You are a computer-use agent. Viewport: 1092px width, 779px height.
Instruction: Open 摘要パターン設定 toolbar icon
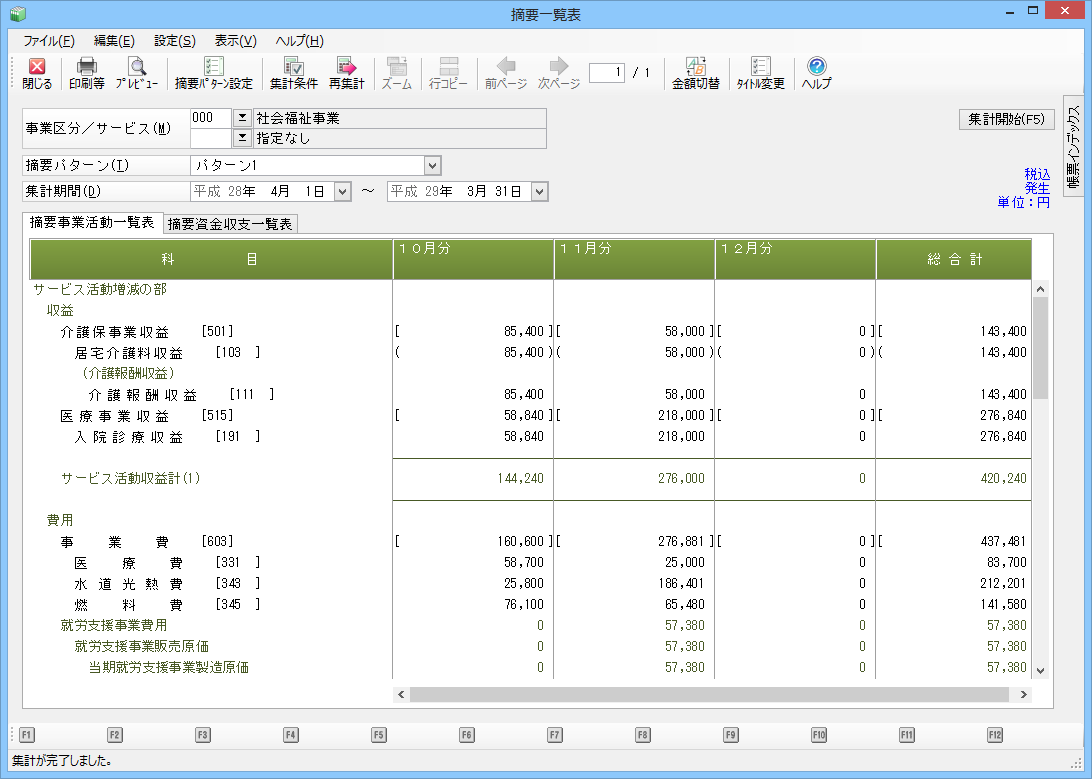pyautogui.click(x=213, y=73)
